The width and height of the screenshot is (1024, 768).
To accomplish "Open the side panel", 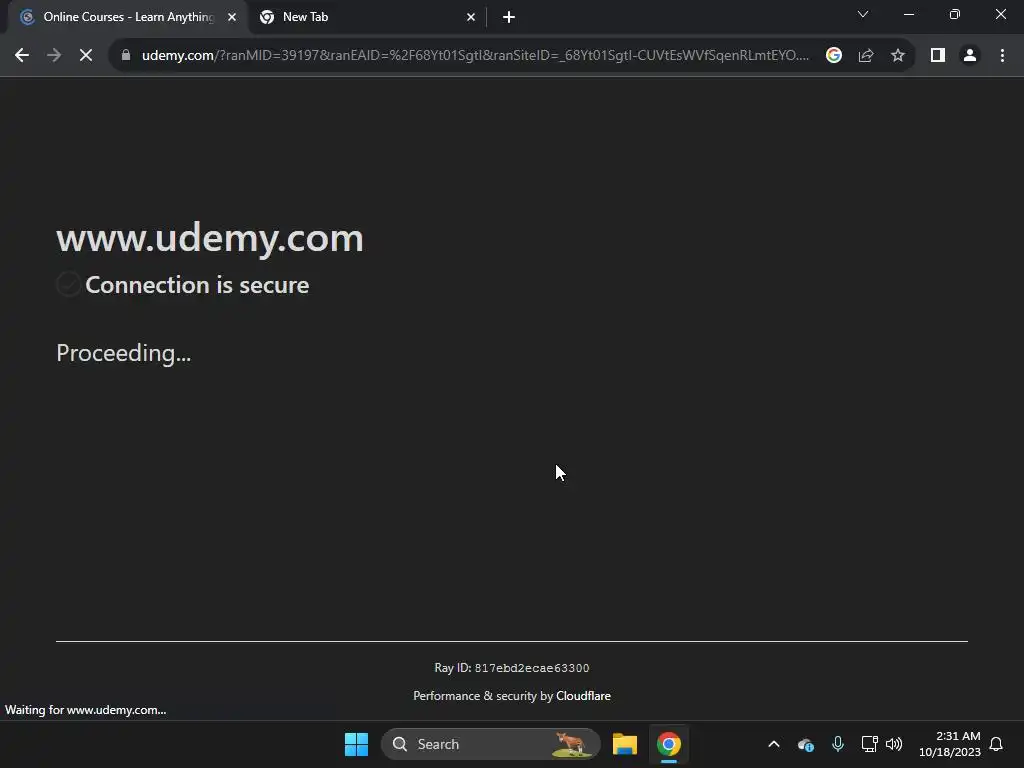I will click(x=938, y=56).
